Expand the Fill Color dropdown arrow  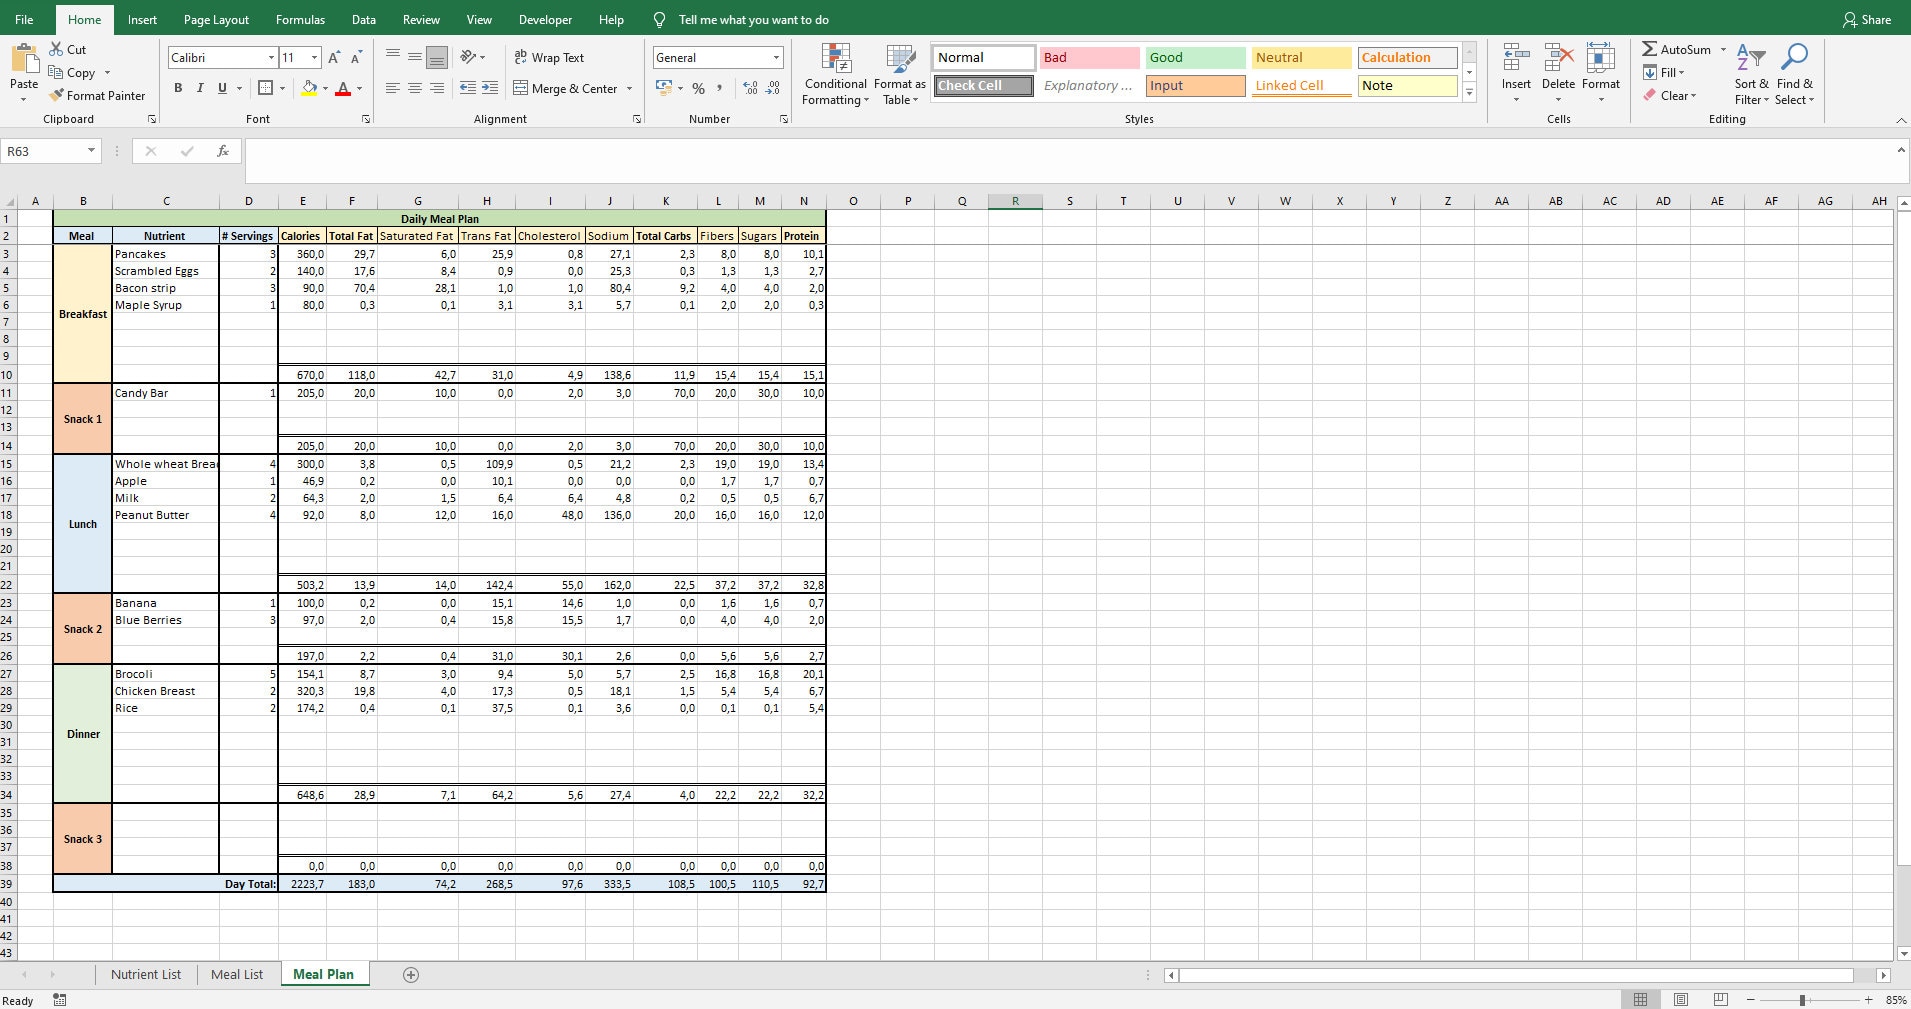(325, 88)
